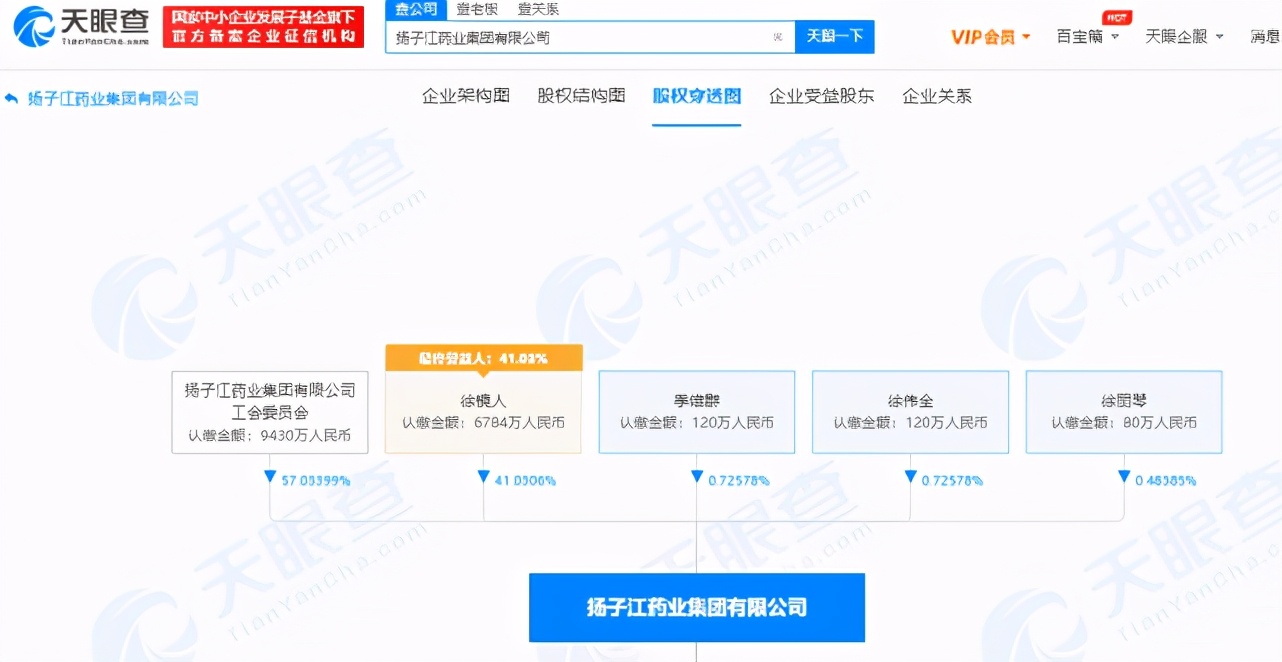Click the orange 实际控制人 41.03% badge

(x=483, y=357)
